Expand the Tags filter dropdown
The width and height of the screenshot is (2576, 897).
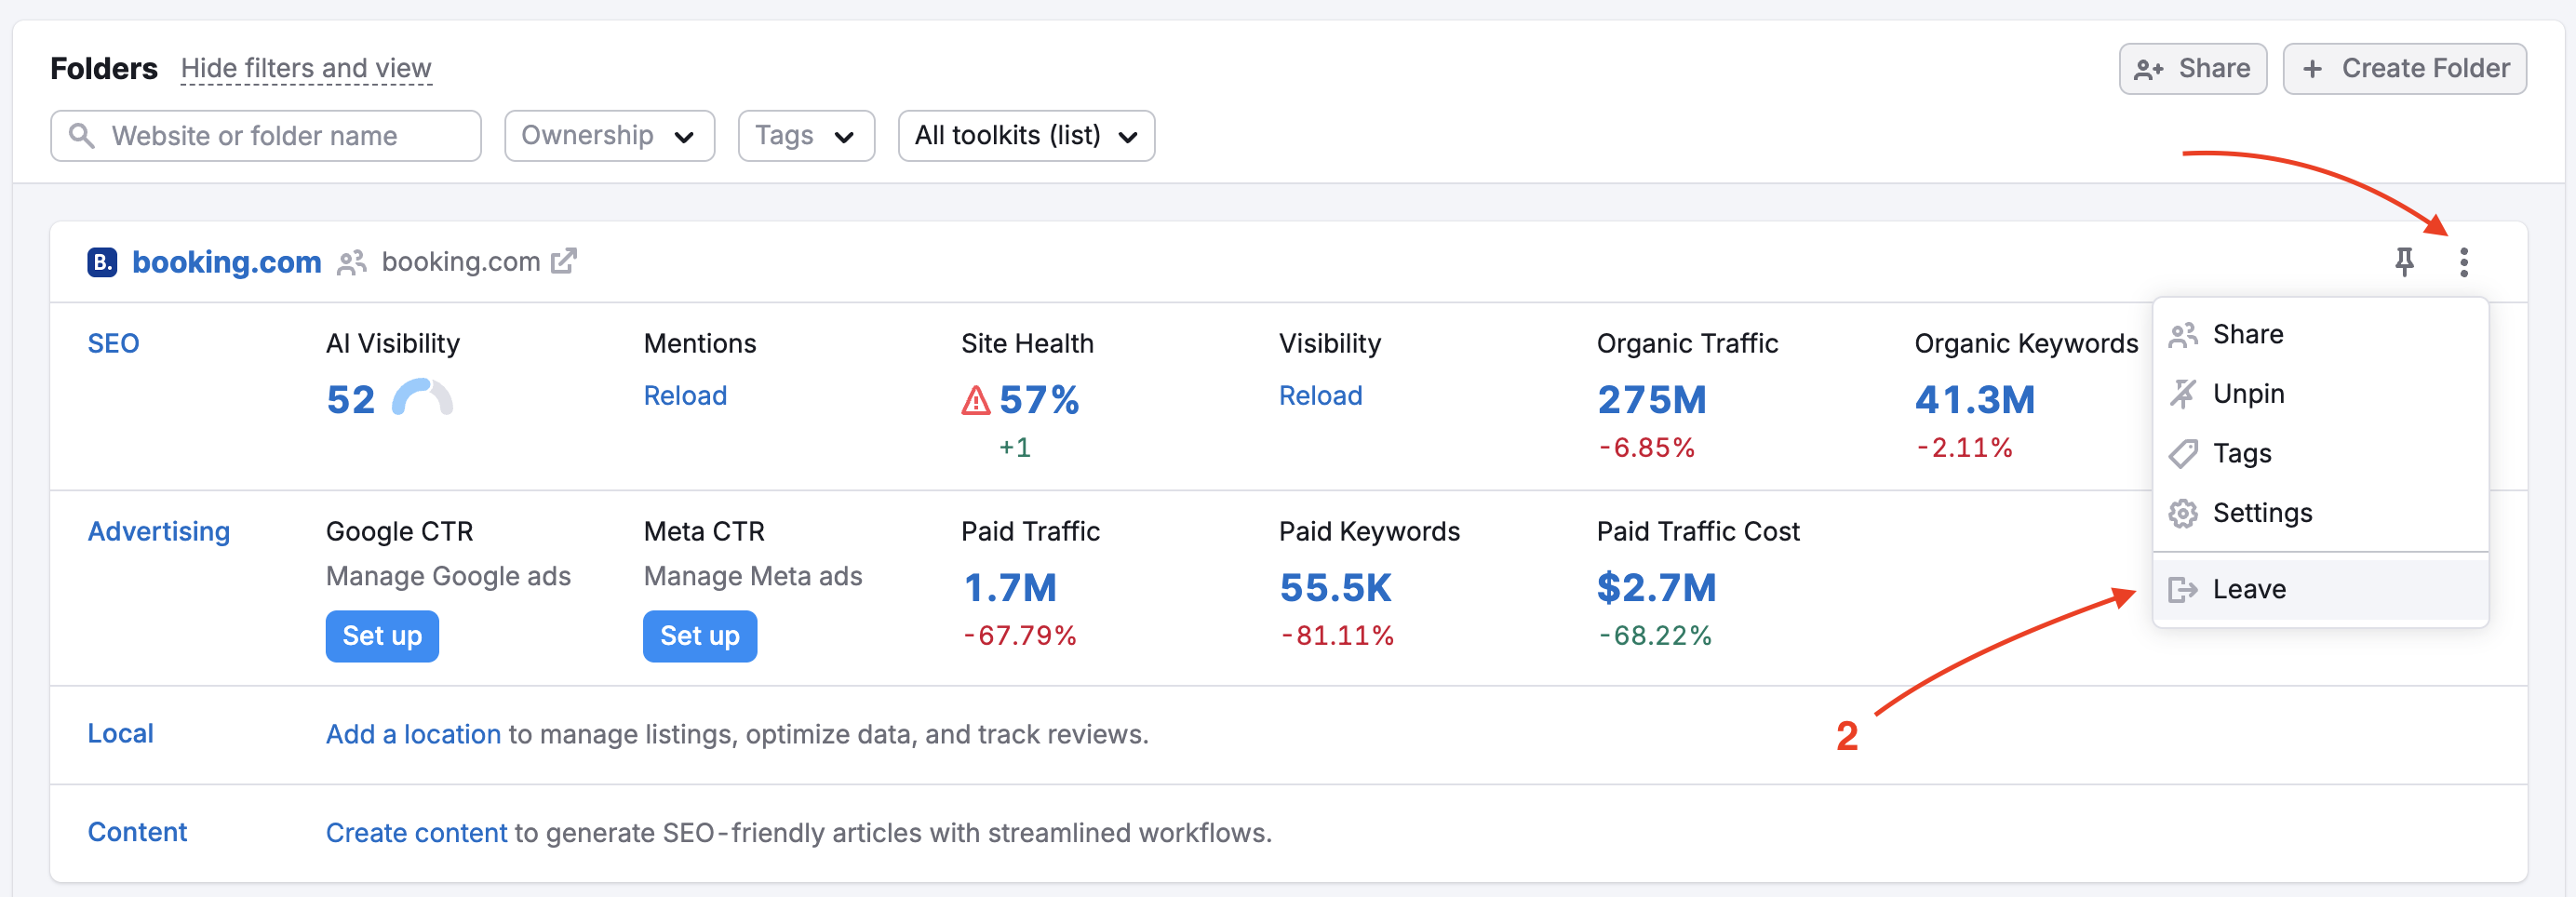(x=805, y=136)
